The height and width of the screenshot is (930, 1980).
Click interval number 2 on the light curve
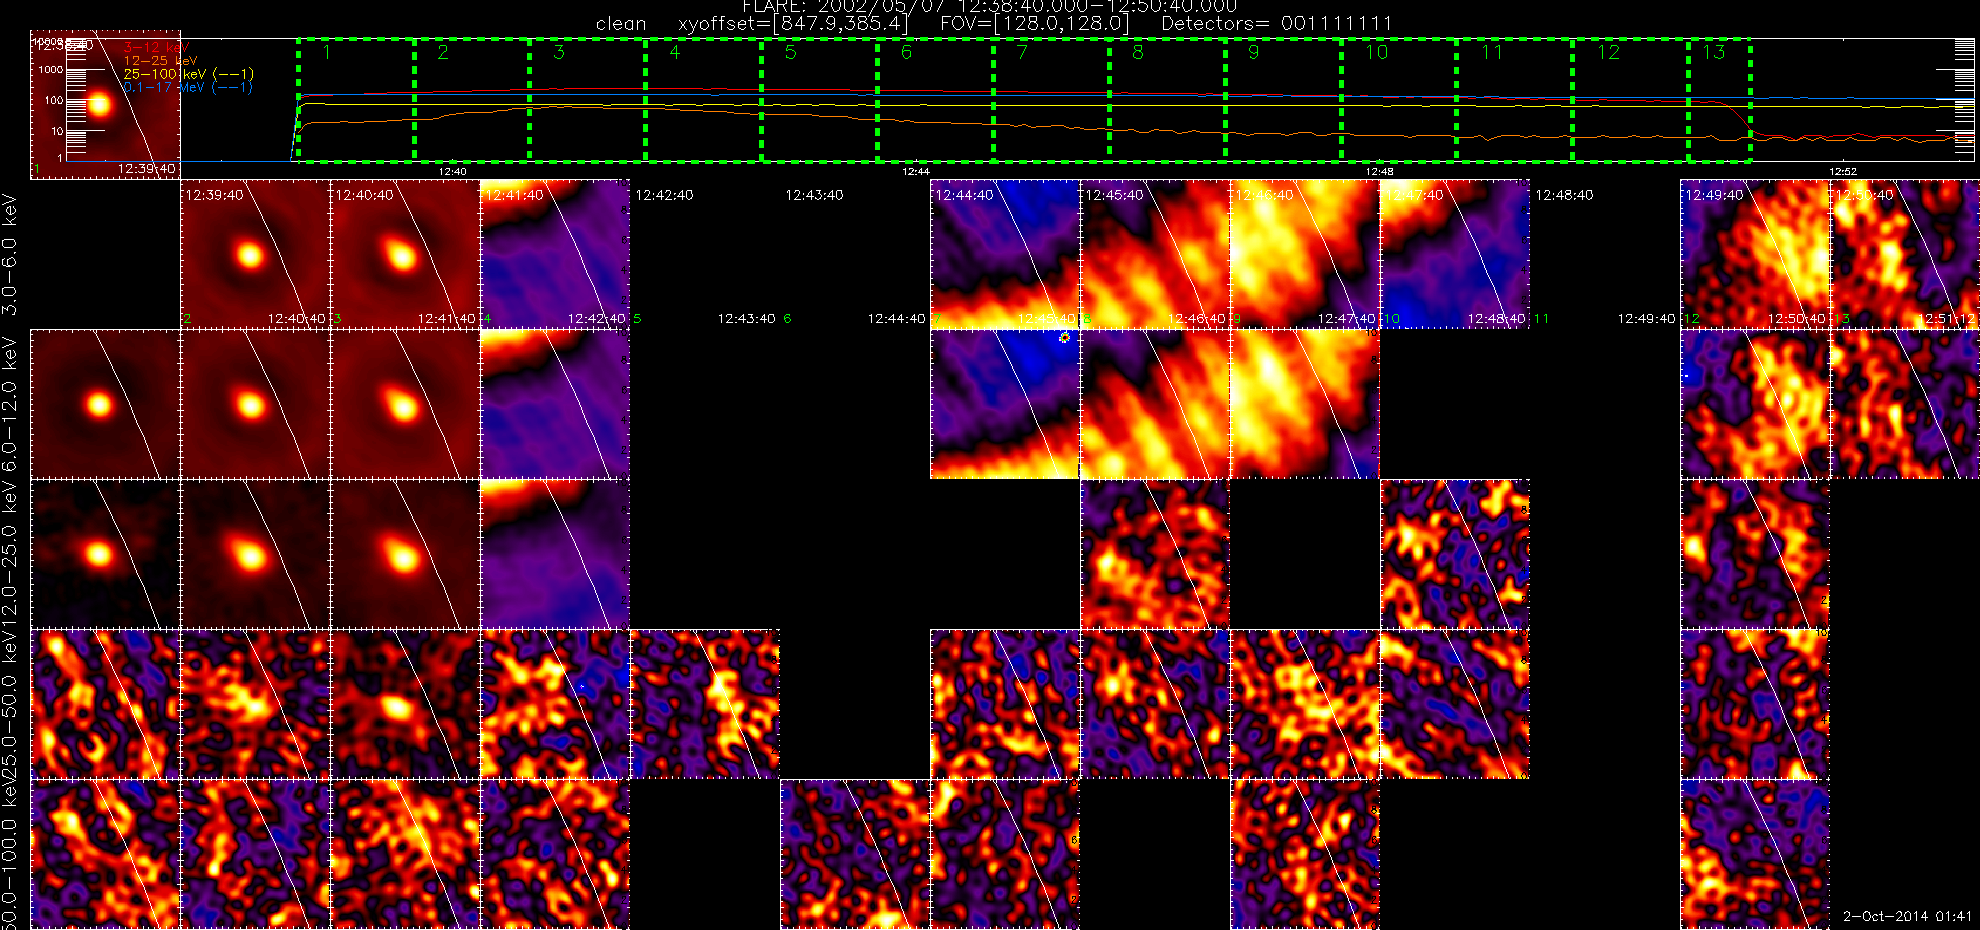pyautogui.click(x=443, y=52)
